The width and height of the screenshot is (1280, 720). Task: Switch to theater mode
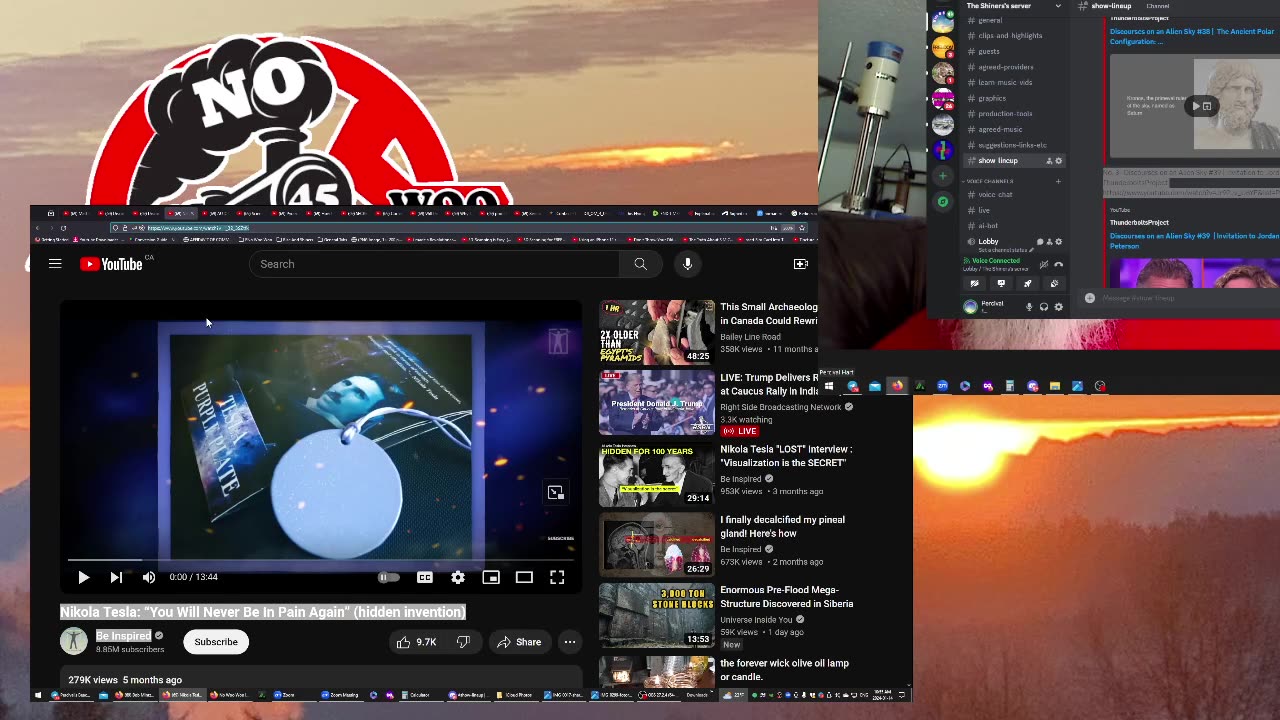524,577
